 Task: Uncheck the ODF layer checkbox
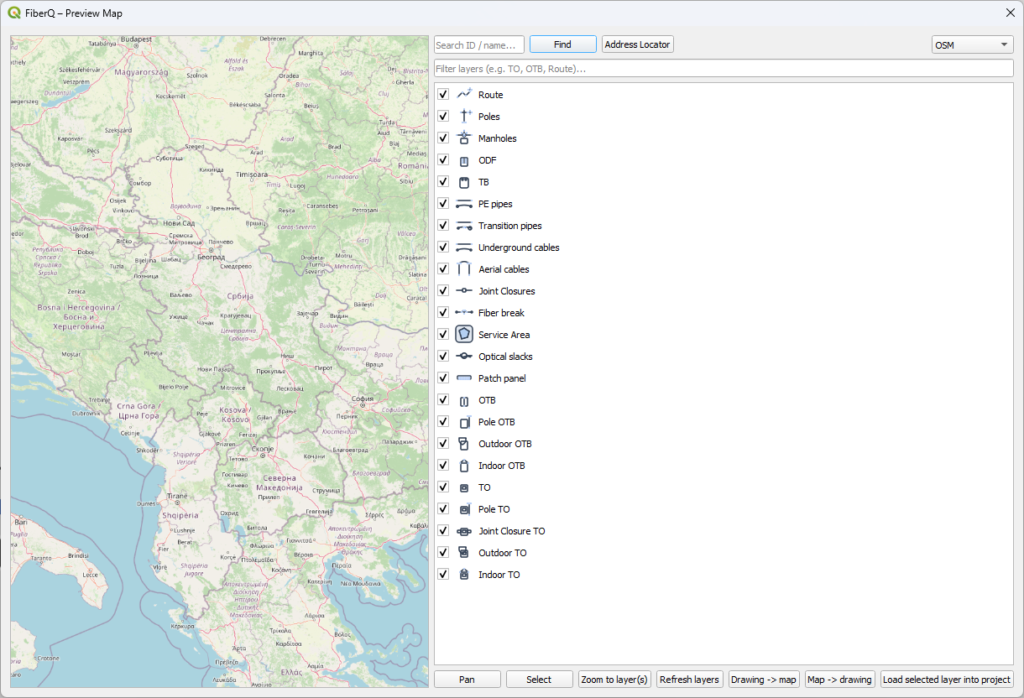(x=443, y=160)
